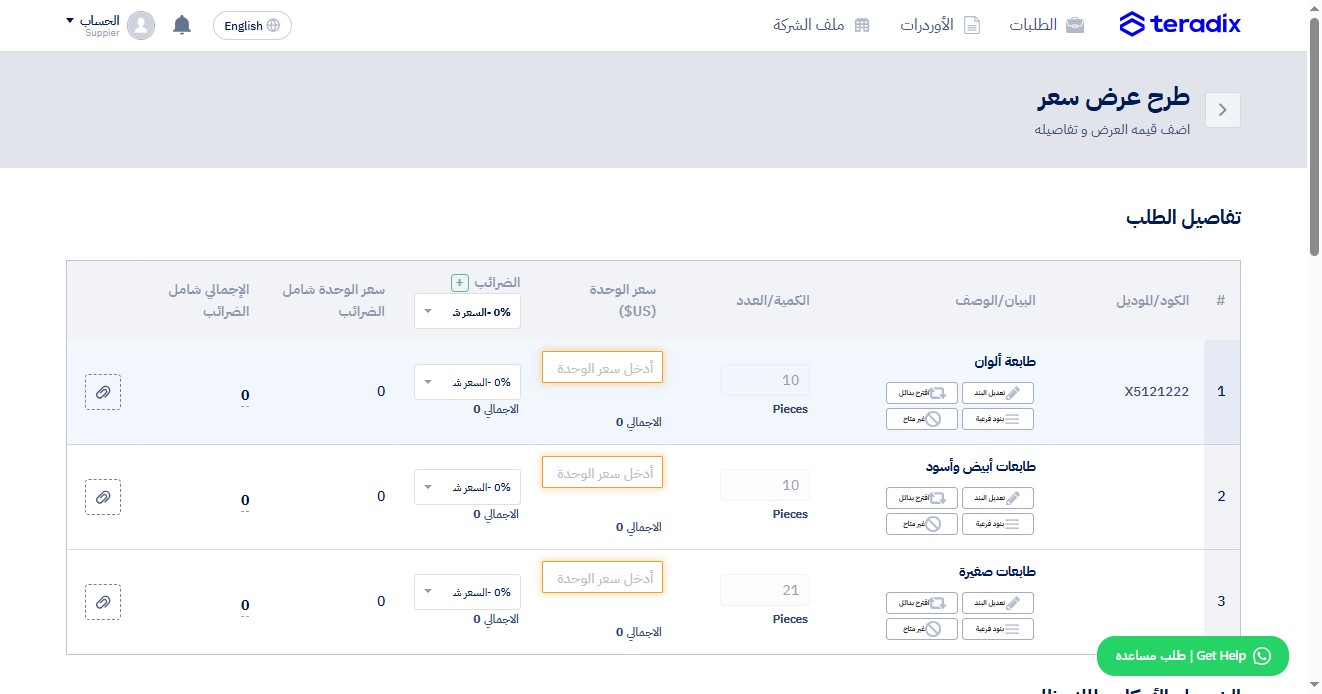Click اقترح بدائل button for طابعات صغيرة

click(x=922, y=603)
